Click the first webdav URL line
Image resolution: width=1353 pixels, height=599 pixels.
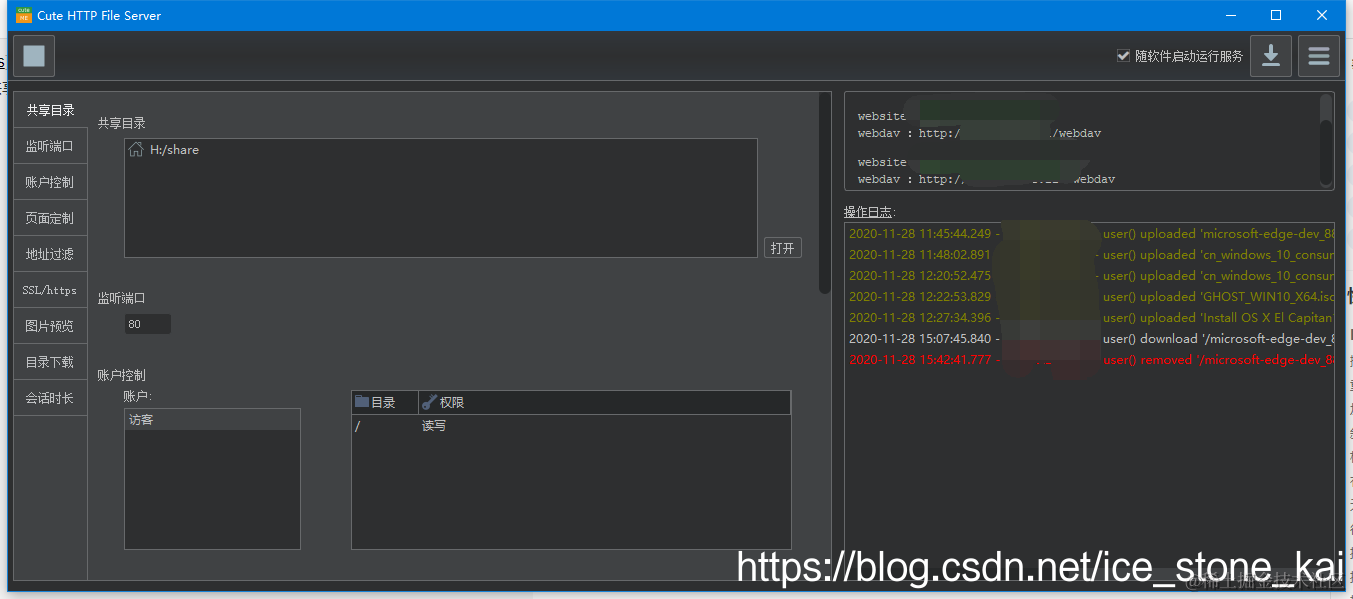tap(980, 133)
